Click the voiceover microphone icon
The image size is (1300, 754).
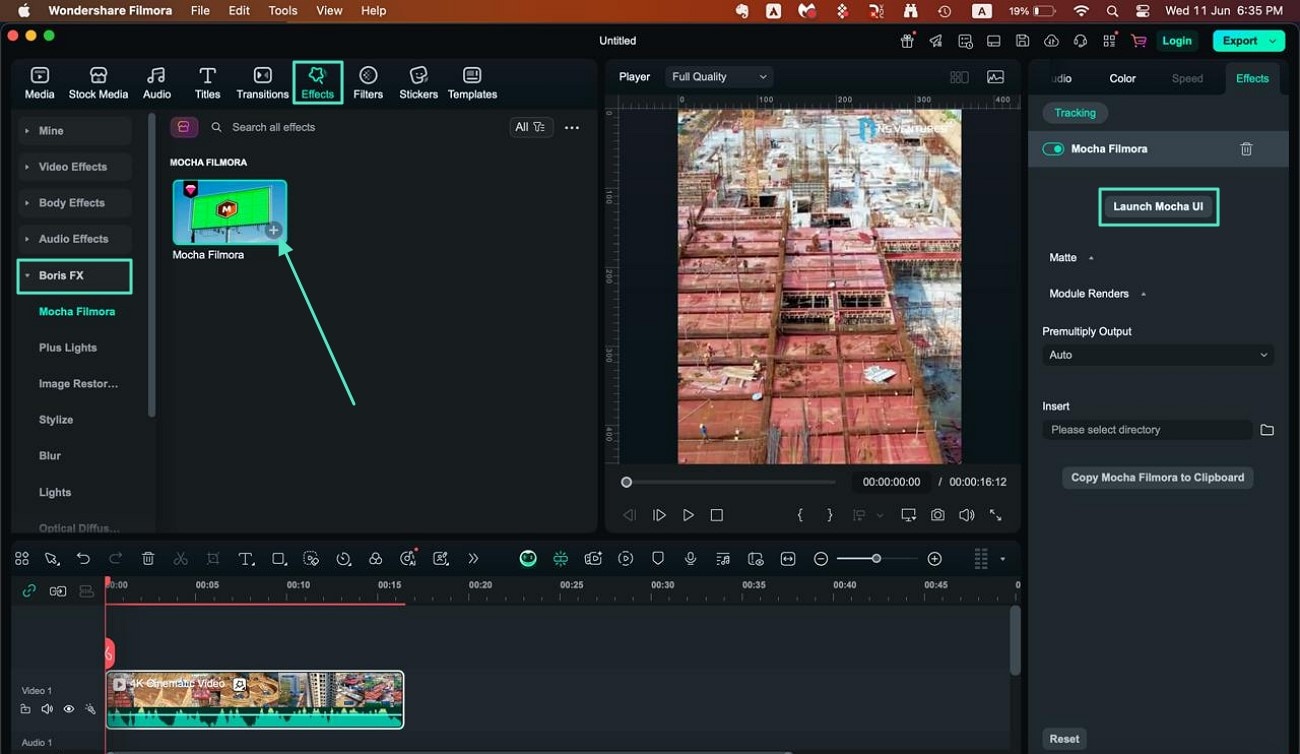(x=690, y=559)
